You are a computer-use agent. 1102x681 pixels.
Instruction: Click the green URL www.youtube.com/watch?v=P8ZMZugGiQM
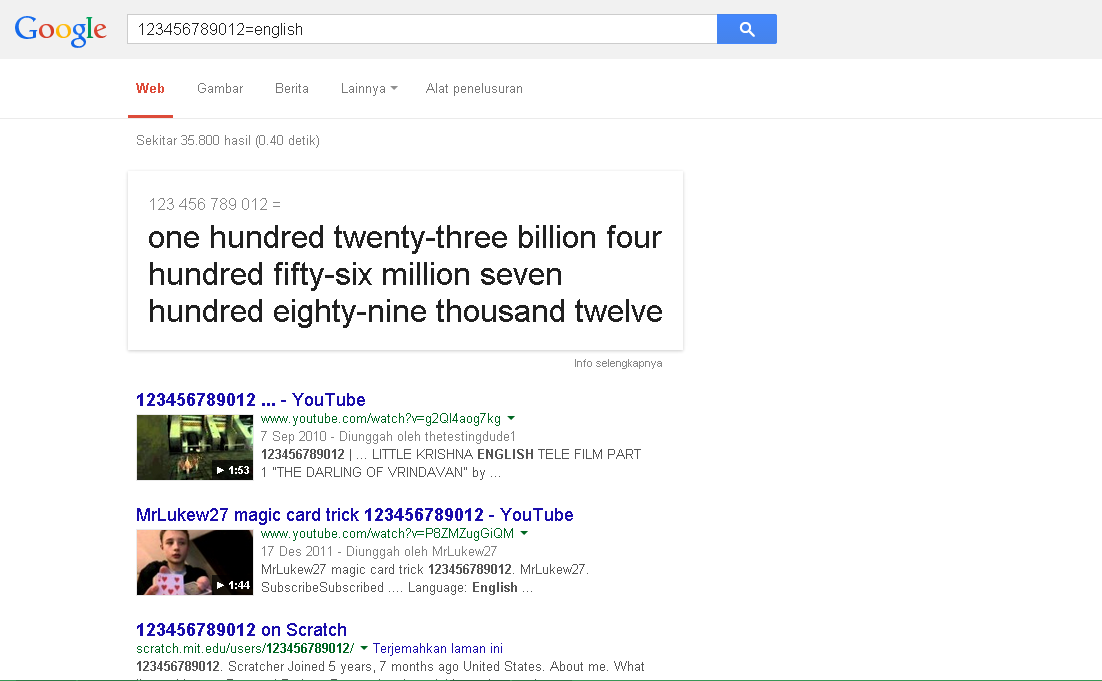pyautogui.click(x=387, y=533)
